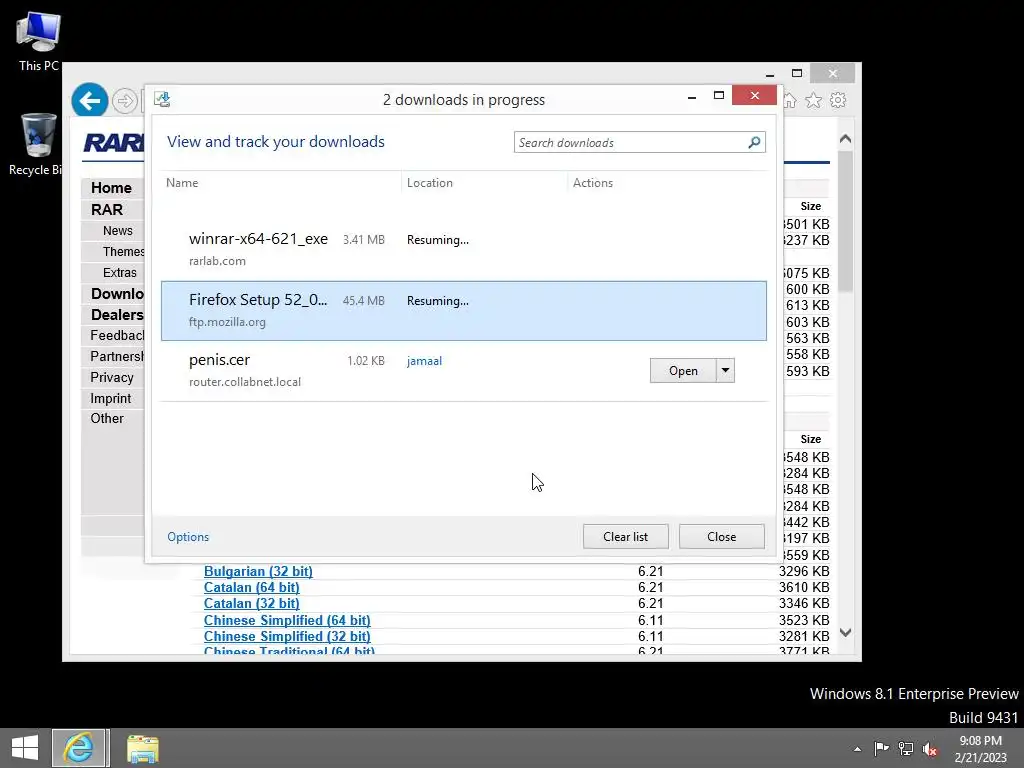
Task: Select the winrar-x64-621_exe download row
Action: pyautogui.click(x=464, y=249)
